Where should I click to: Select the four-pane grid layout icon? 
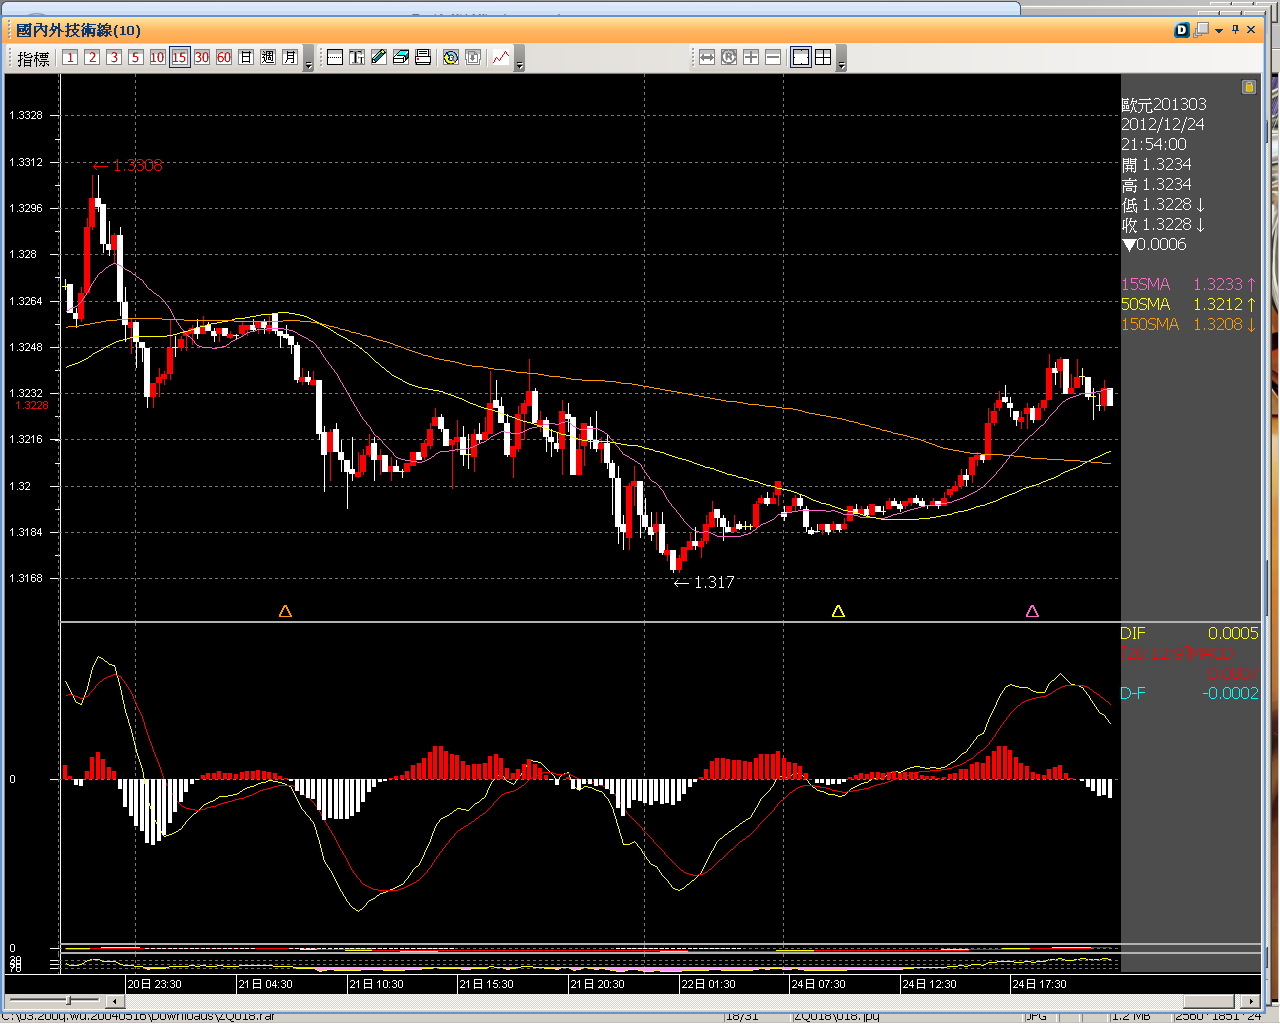coord(823,58)
